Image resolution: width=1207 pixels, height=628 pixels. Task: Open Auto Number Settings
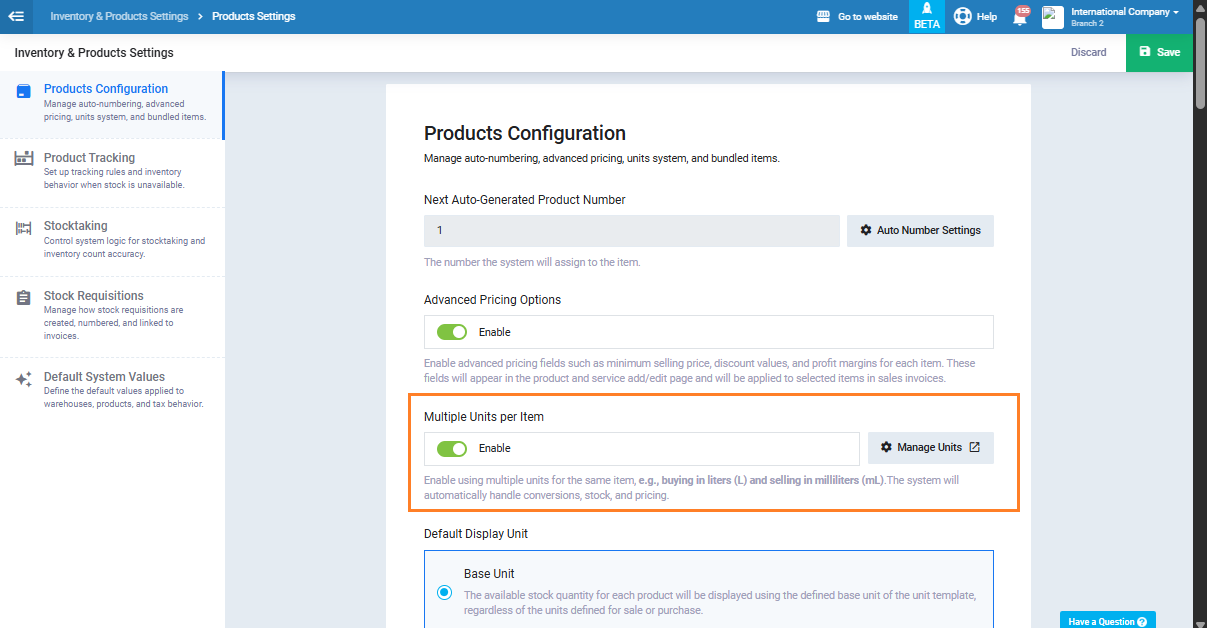pyautogui.click(x=920, y=230)
